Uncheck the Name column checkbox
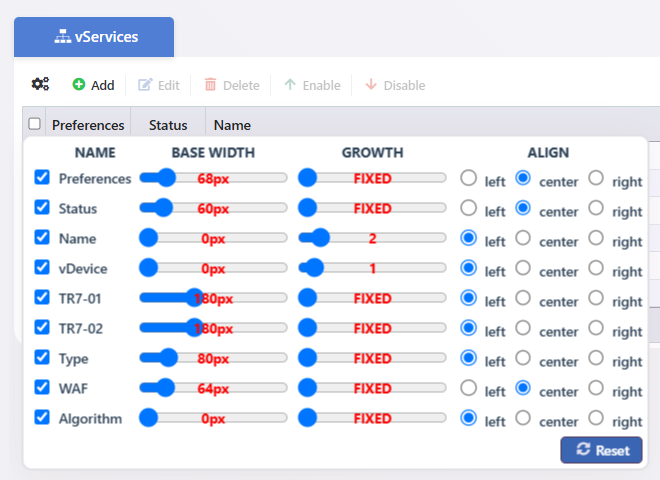The image size is (660, 480). click(42, 237)
